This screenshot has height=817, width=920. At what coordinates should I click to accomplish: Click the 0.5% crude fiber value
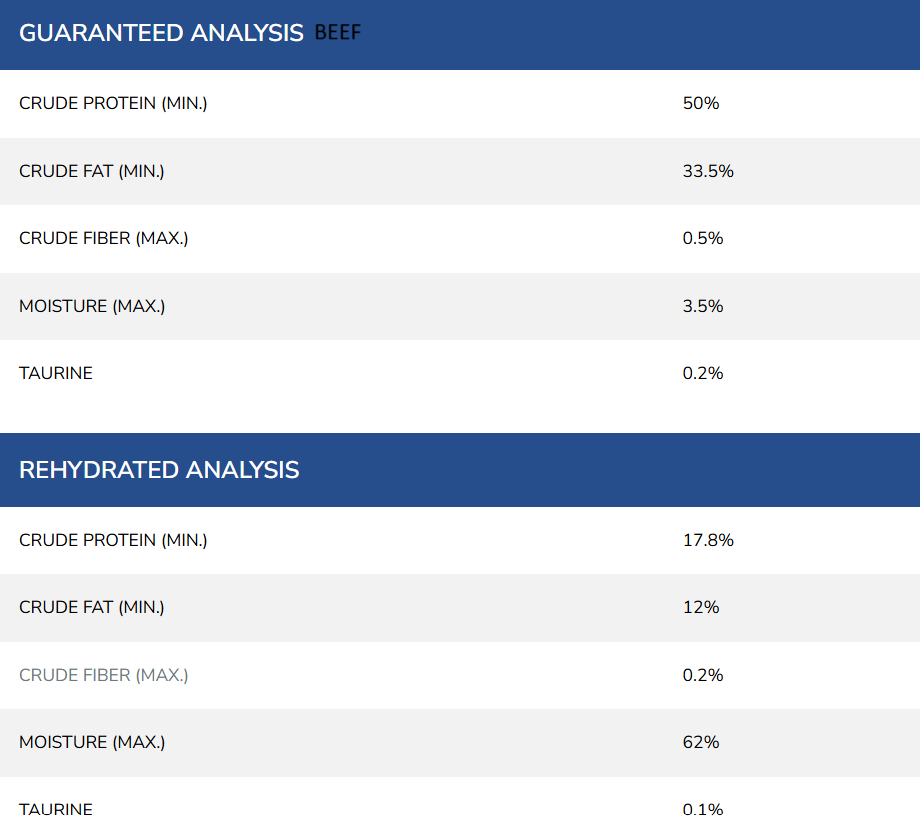coord(703,238)
